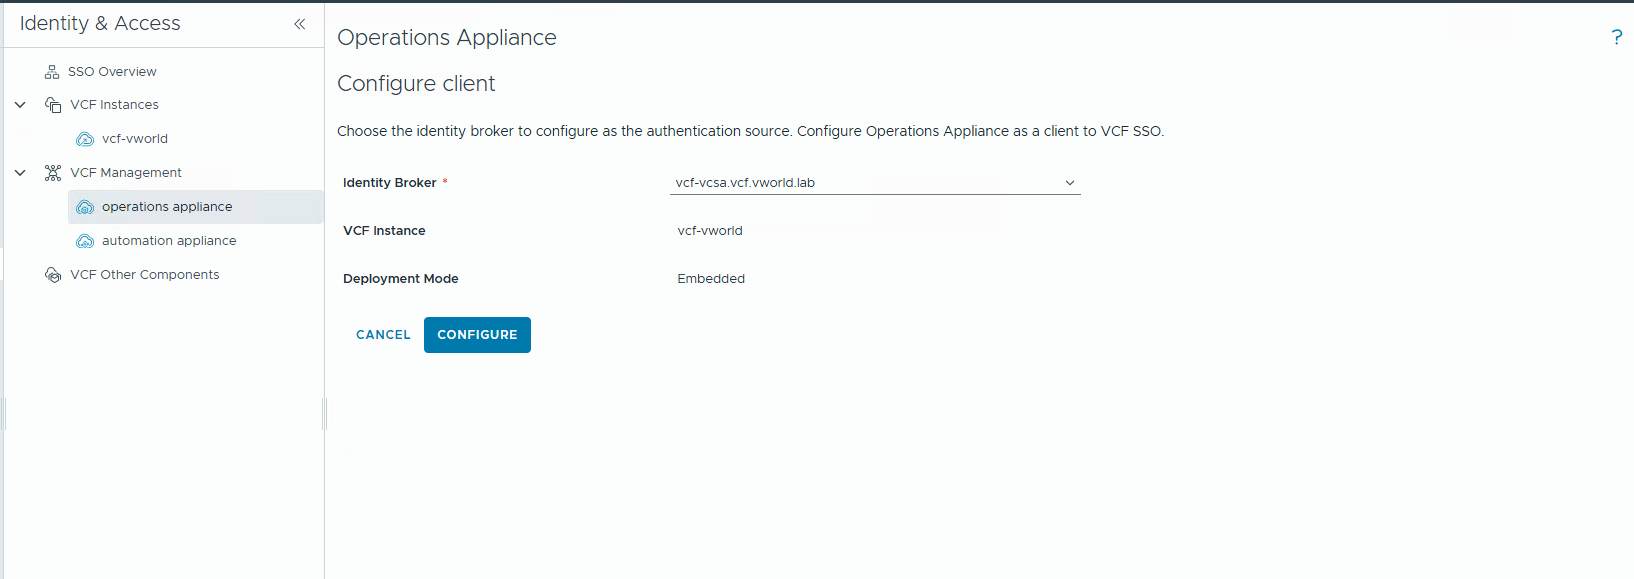Open help via the question mark icon

click(1616, 38)
